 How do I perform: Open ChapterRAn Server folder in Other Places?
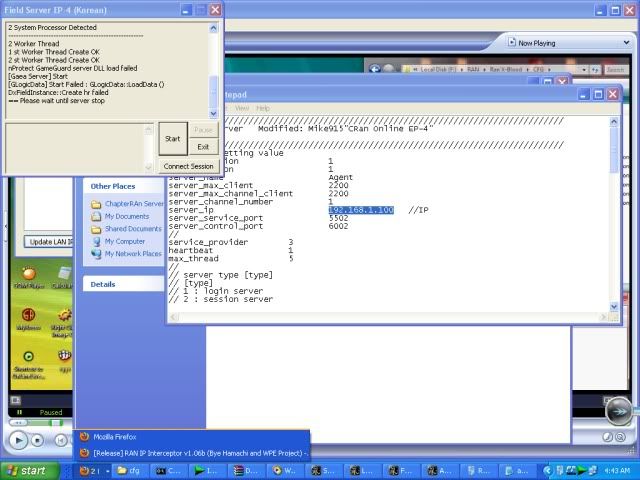click(134, 204)
